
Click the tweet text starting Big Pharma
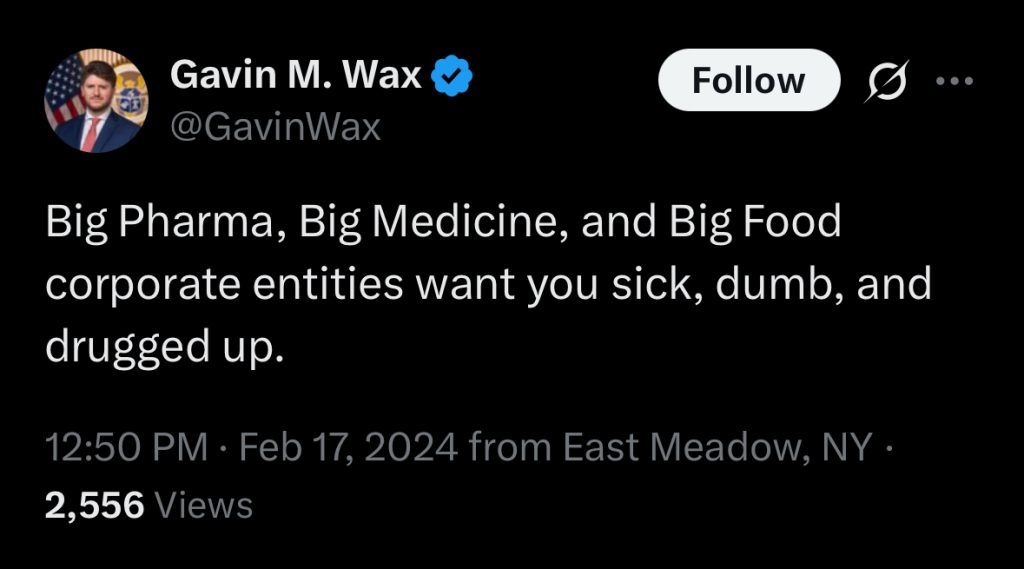[488, 283]
